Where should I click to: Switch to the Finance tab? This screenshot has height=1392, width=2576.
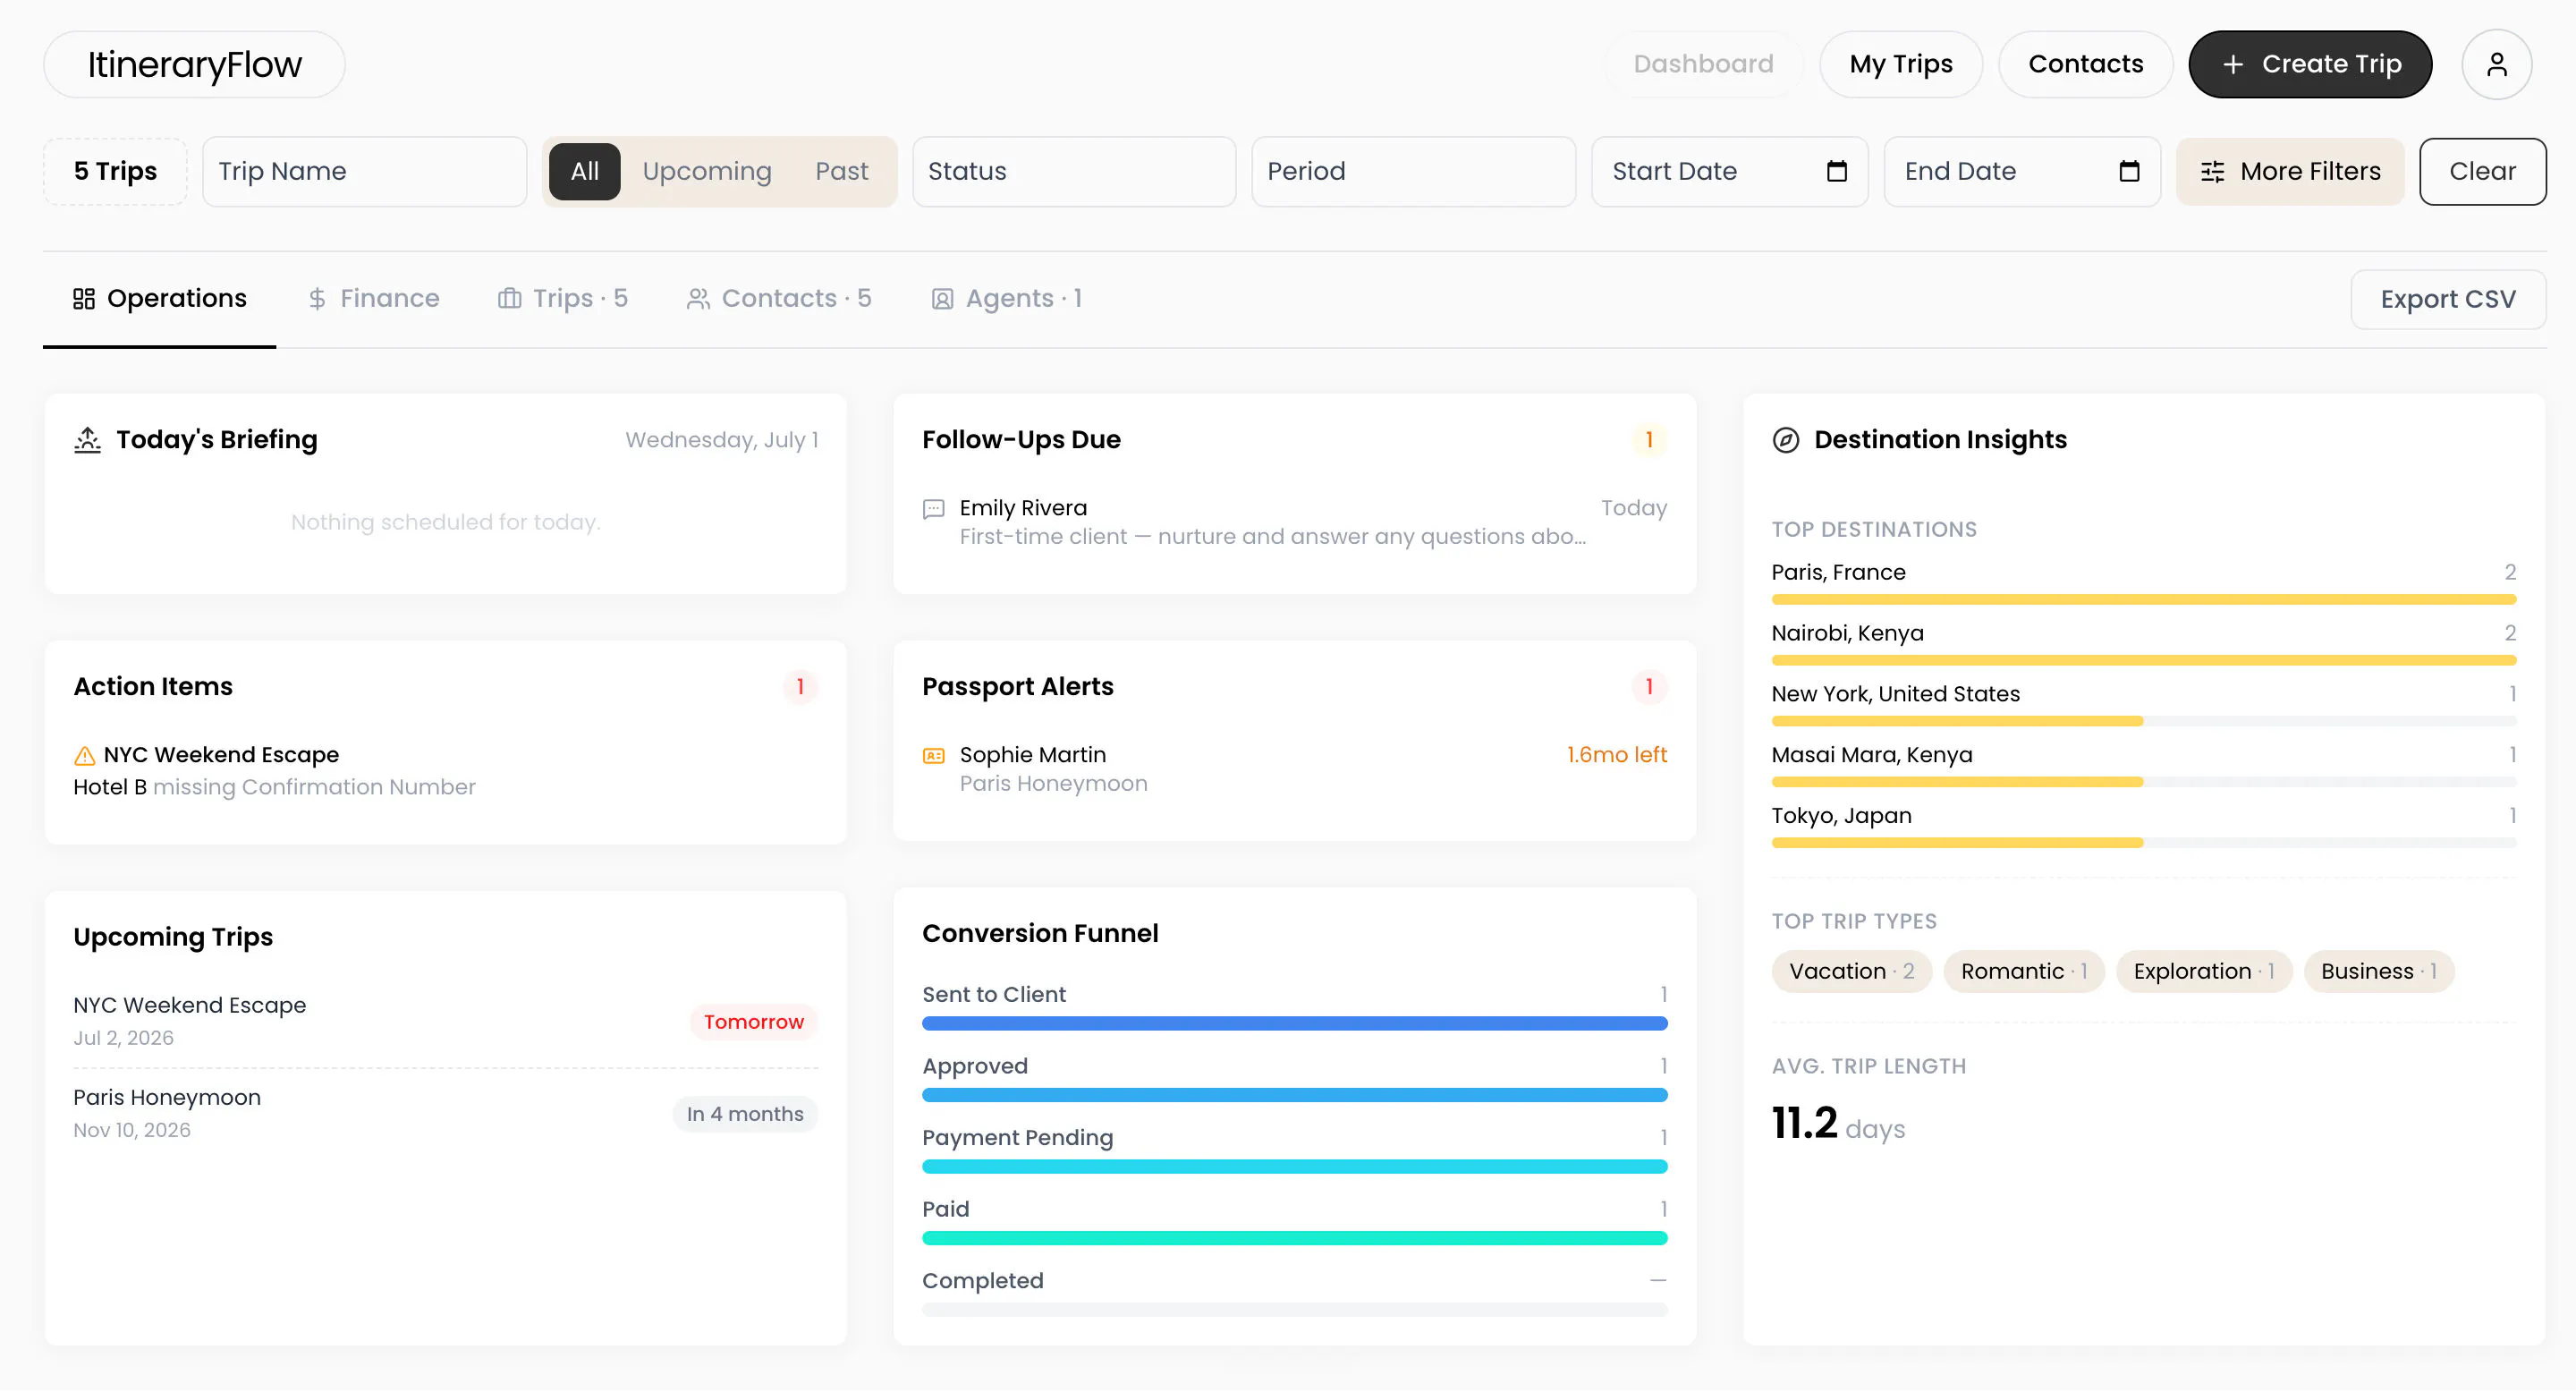373,299
